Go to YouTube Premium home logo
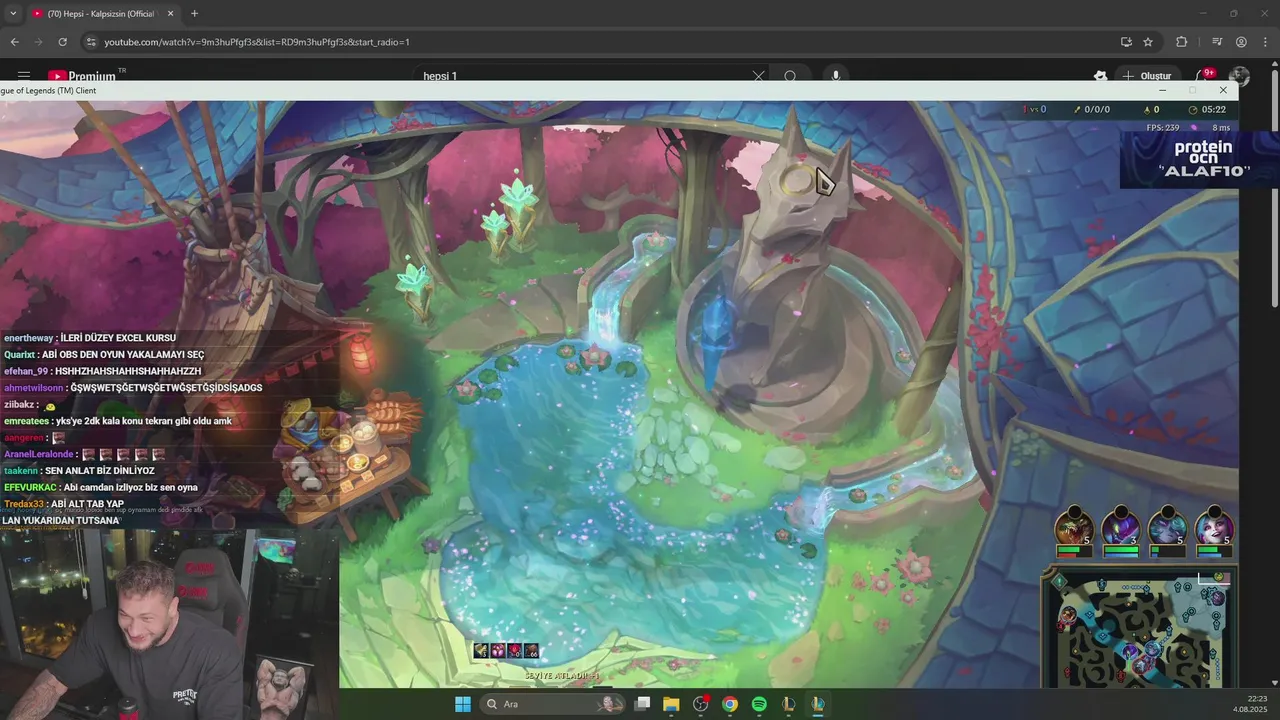This screenshot has width=1280, height=720. tap(85, 76)
